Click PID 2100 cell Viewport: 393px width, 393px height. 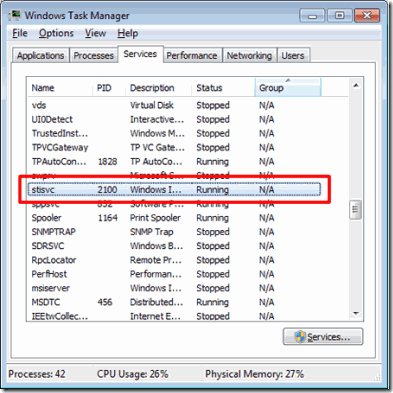[x=107, y=190]
